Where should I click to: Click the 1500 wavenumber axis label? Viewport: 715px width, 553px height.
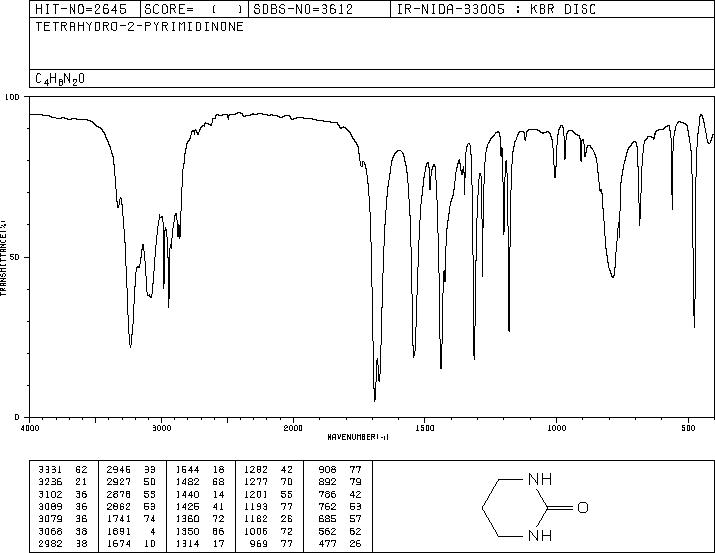click(425, 428)
